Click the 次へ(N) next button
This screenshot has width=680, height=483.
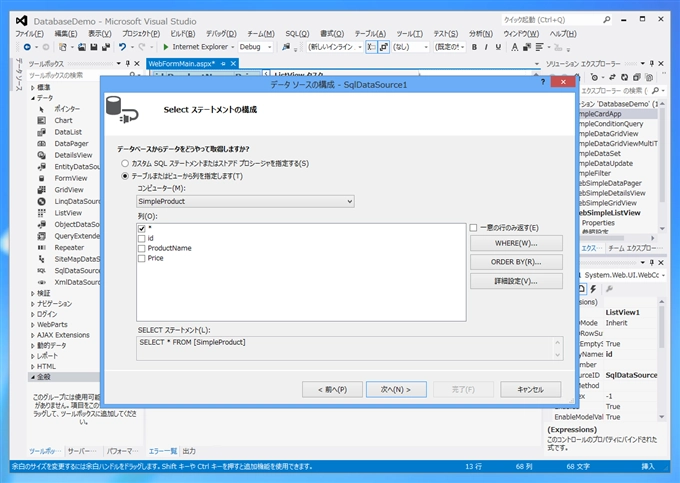coord(396,389)
